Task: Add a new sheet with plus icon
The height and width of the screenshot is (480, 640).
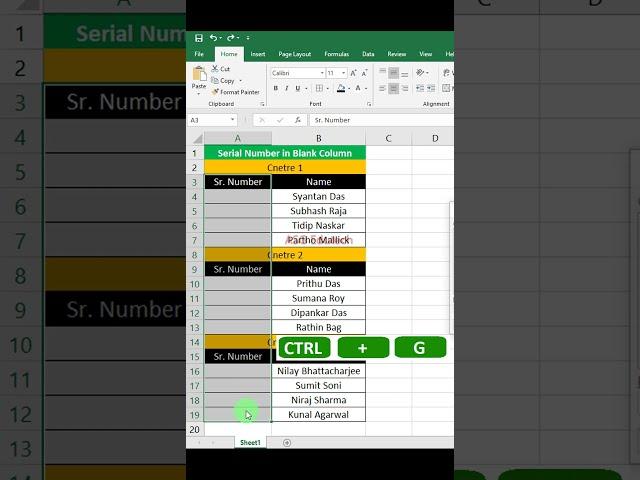Action: click(x=287, y=442)
